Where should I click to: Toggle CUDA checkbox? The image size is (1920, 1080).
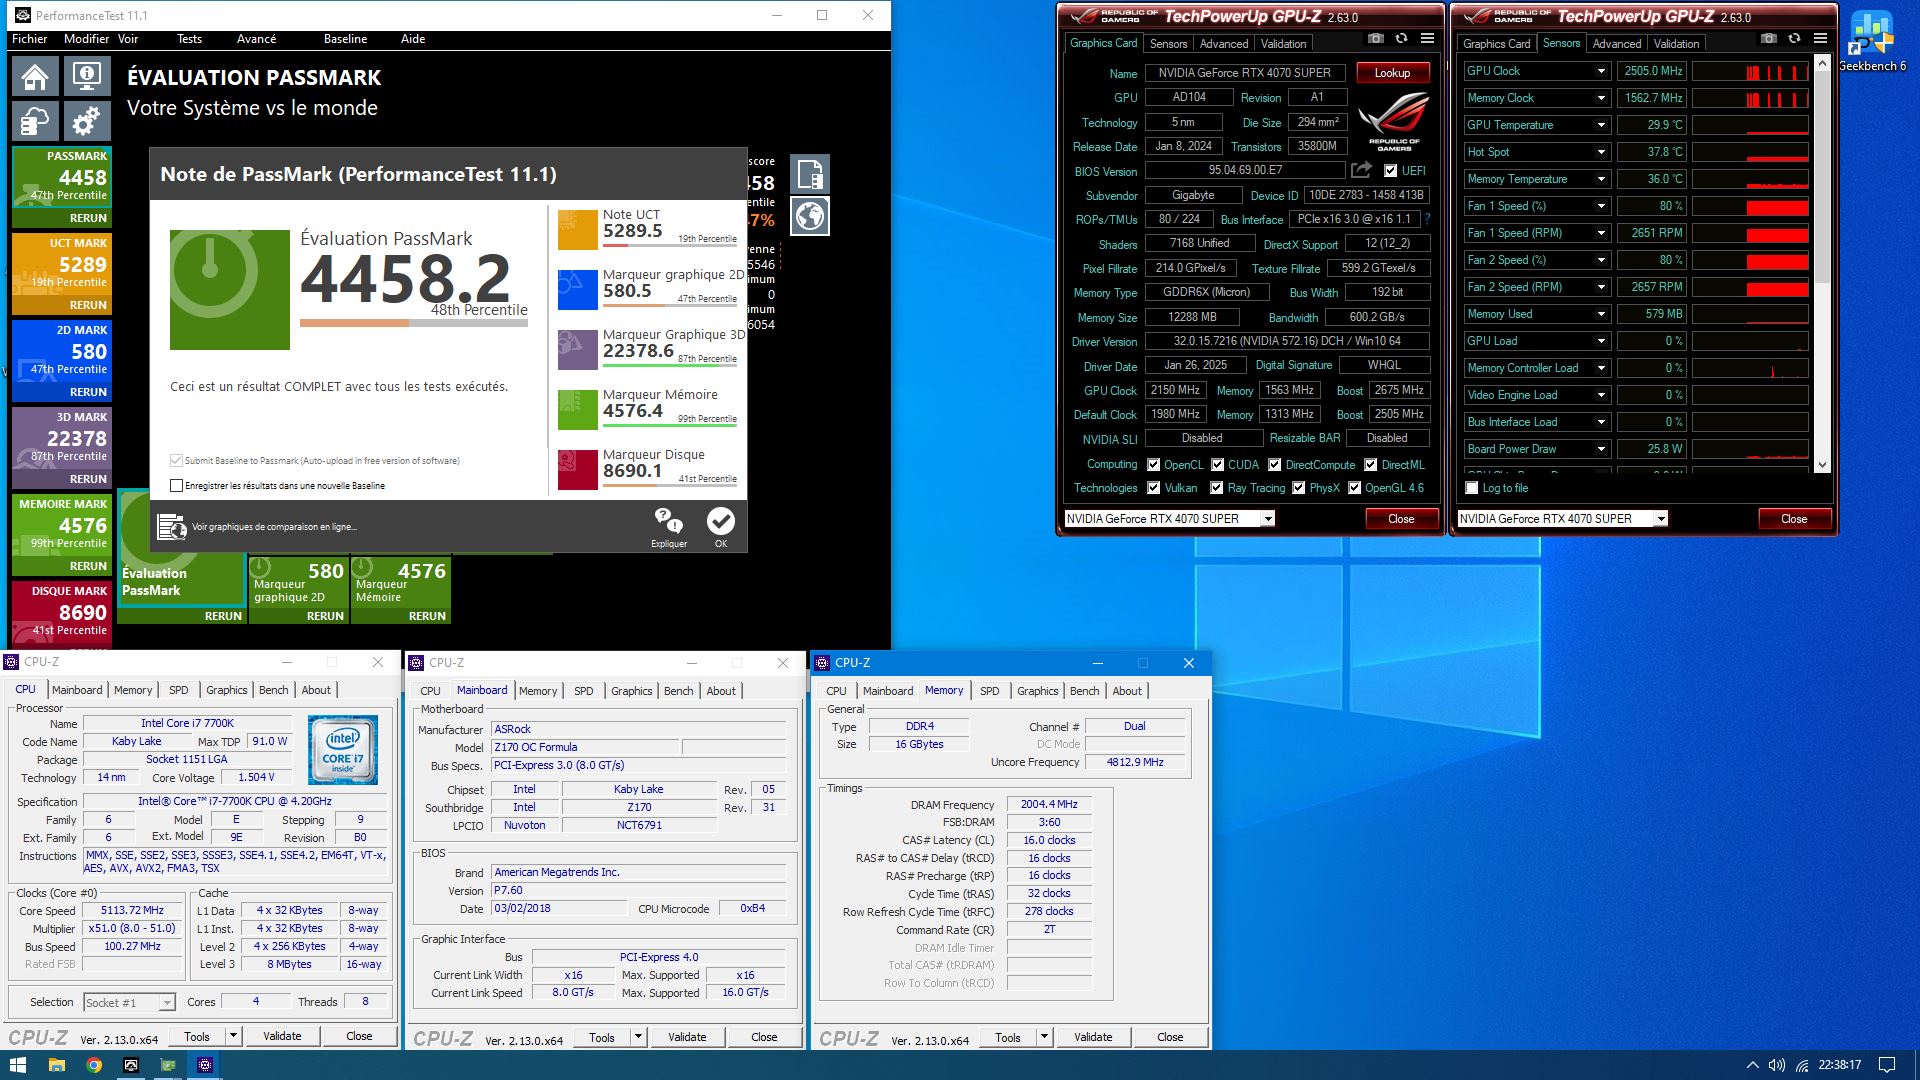pyautogui.click(x=1217, y=465)
